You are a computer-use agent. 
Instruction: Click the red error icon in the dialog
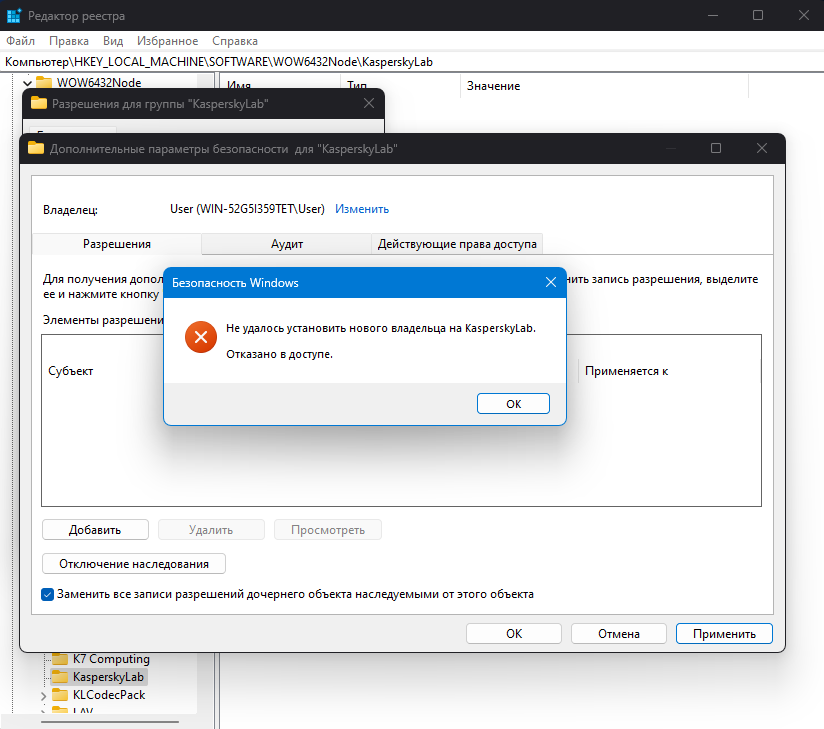[201, 337]
